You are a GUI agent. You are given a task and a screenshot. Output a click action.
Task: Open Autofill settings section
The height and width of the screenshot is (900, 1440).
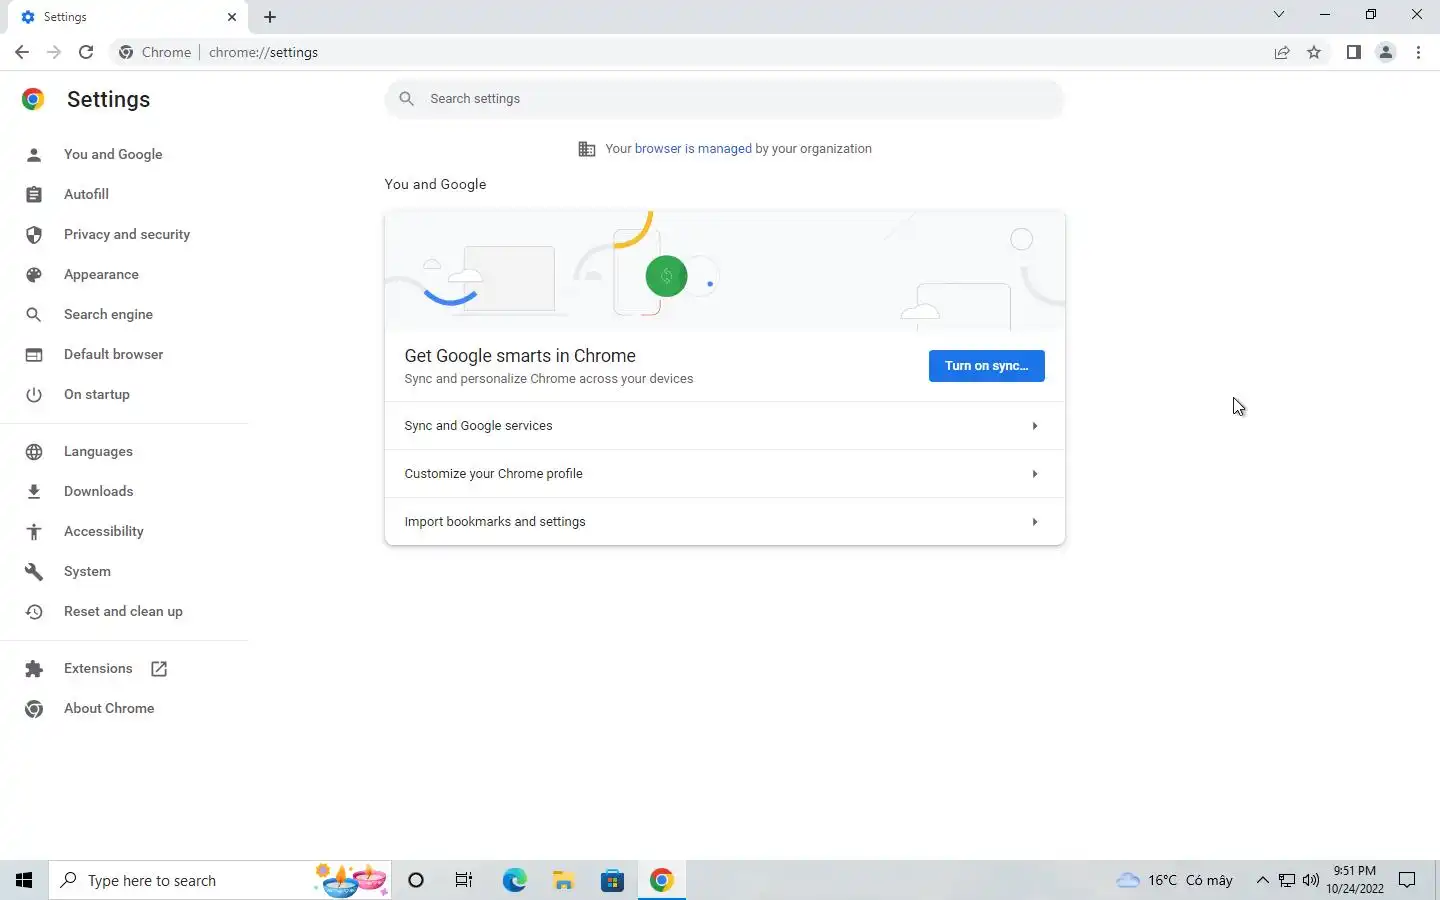(x=86, y=194)
